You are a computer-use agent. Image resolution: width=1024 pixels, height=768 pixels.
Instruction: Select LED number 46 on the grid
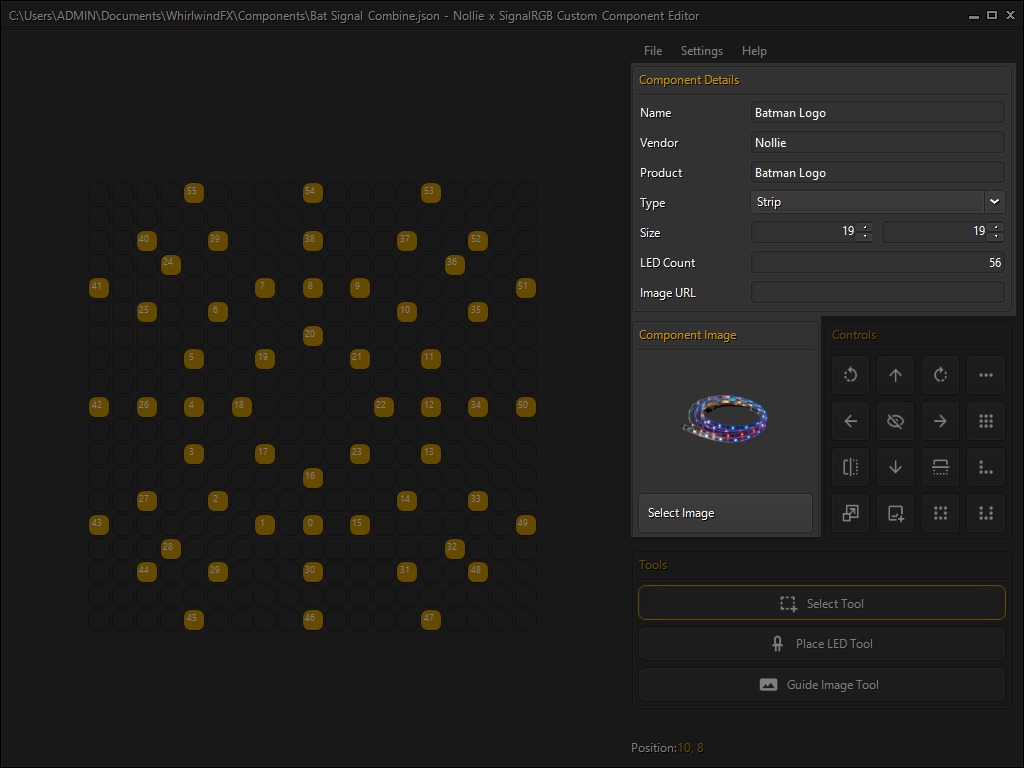[x=313, y=619]
